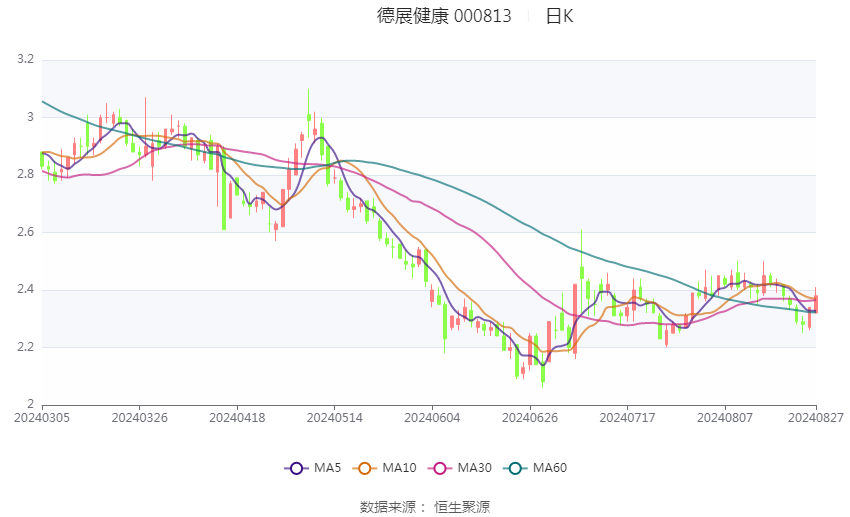Hide the MA30 moving average label

474,468
